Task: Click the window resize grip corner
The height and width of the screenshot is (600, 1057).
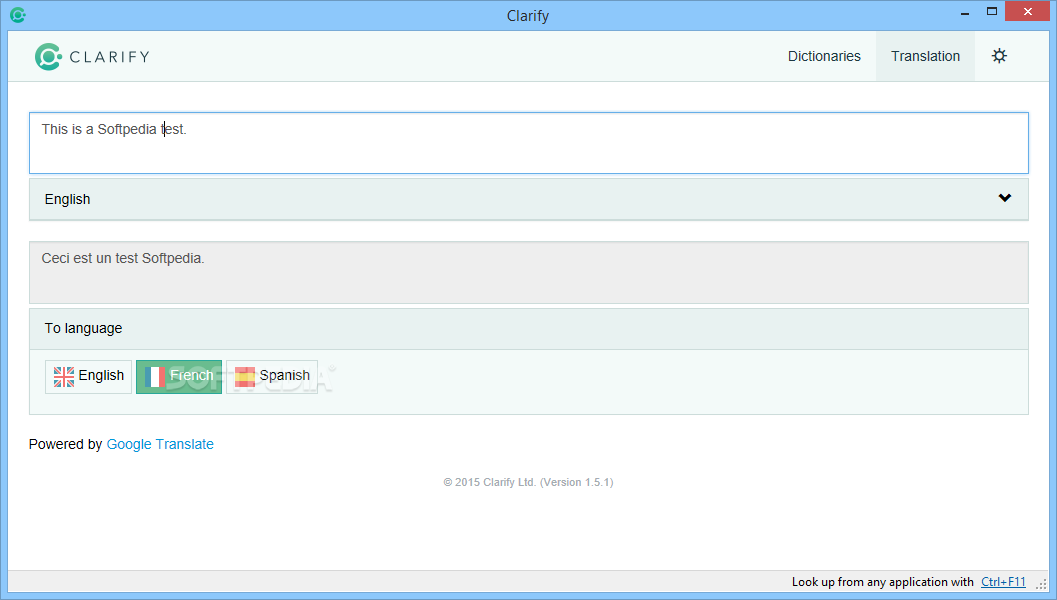Action: point(1041,584)
